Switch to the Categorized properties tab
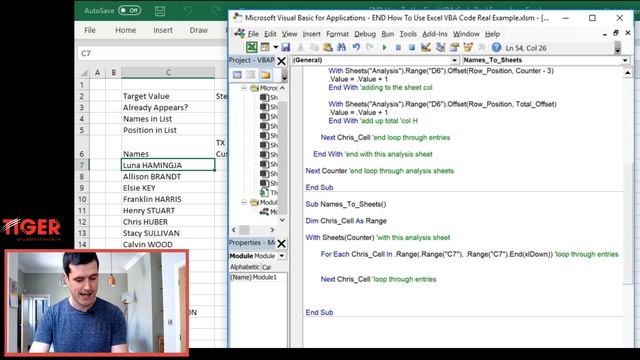This screenshot has height=360, width=640. [267, 267]
